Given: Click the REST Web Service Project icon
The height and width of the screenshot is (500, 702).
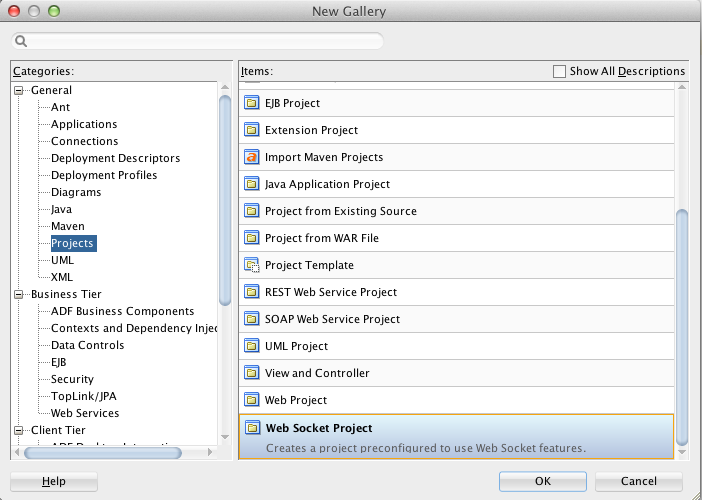Looking at the screenshot, I should [252, 292].
